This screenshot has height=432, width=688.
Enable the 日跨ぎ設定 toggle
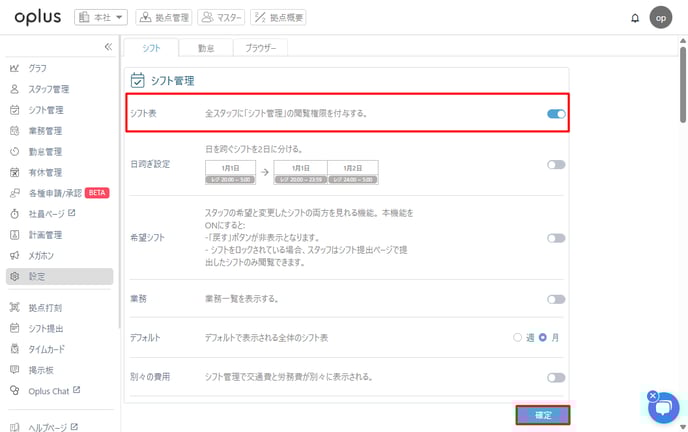tap(556, 165)
